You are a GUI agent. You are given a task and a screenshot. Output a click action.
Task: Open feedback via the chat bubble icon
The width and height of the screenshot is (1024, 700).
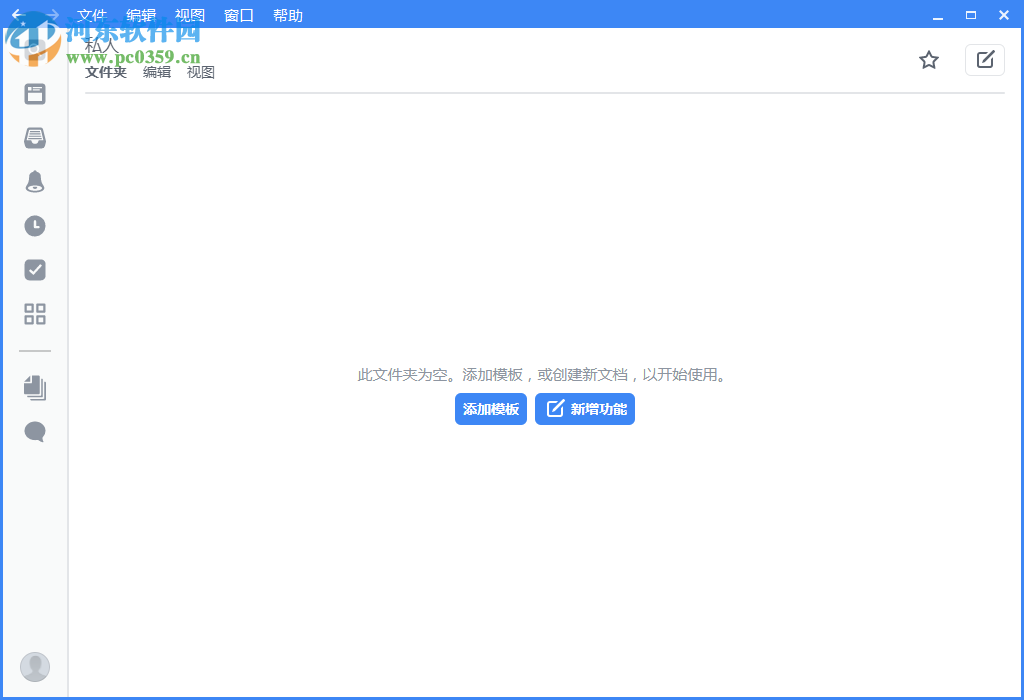[x=34, y=431]
